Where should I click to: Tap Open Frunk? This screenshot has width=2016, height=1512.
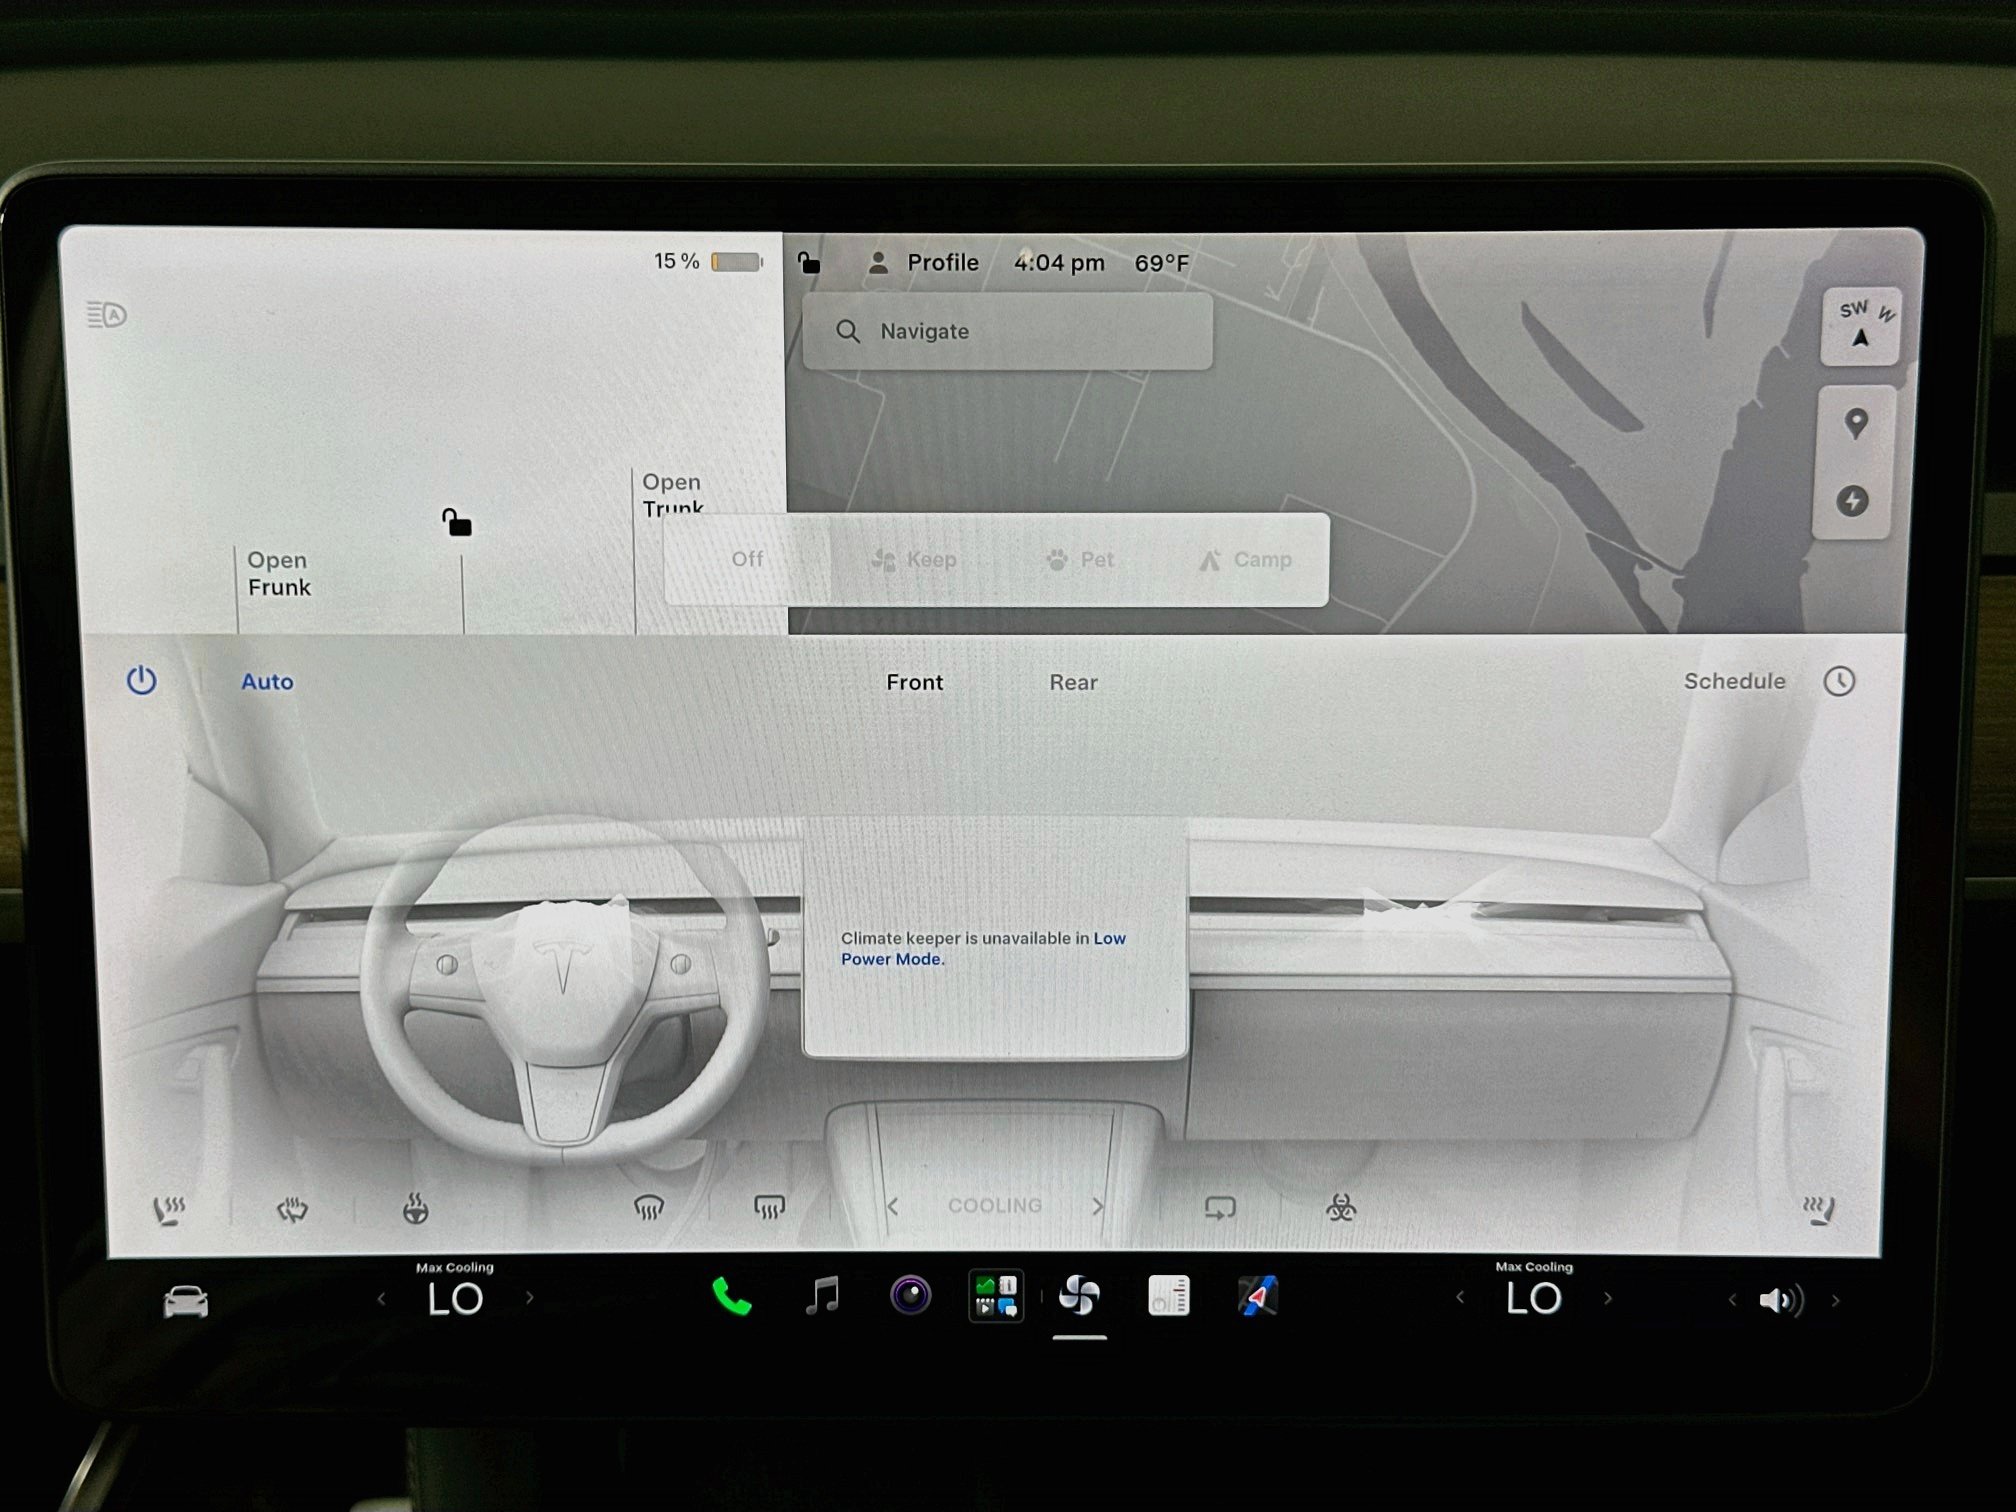pyautogui.click(x=279, y=573)
